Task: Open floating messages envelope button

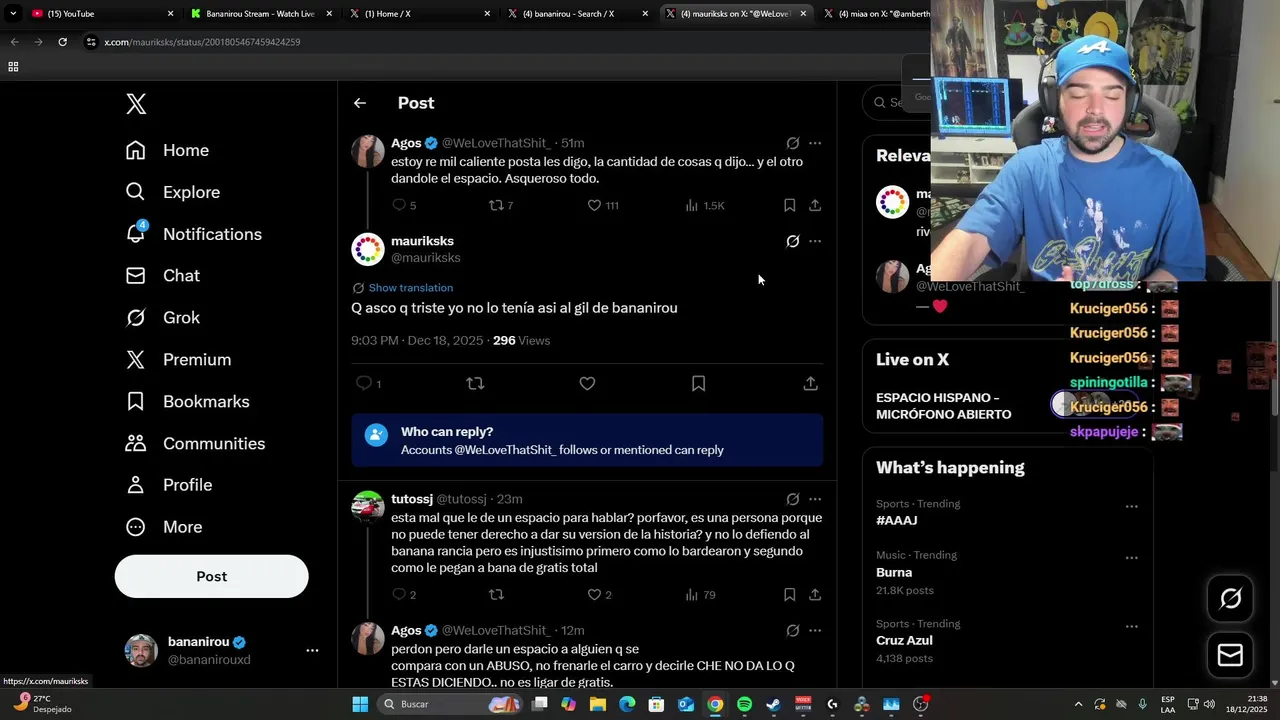Action: [1230, 655]
